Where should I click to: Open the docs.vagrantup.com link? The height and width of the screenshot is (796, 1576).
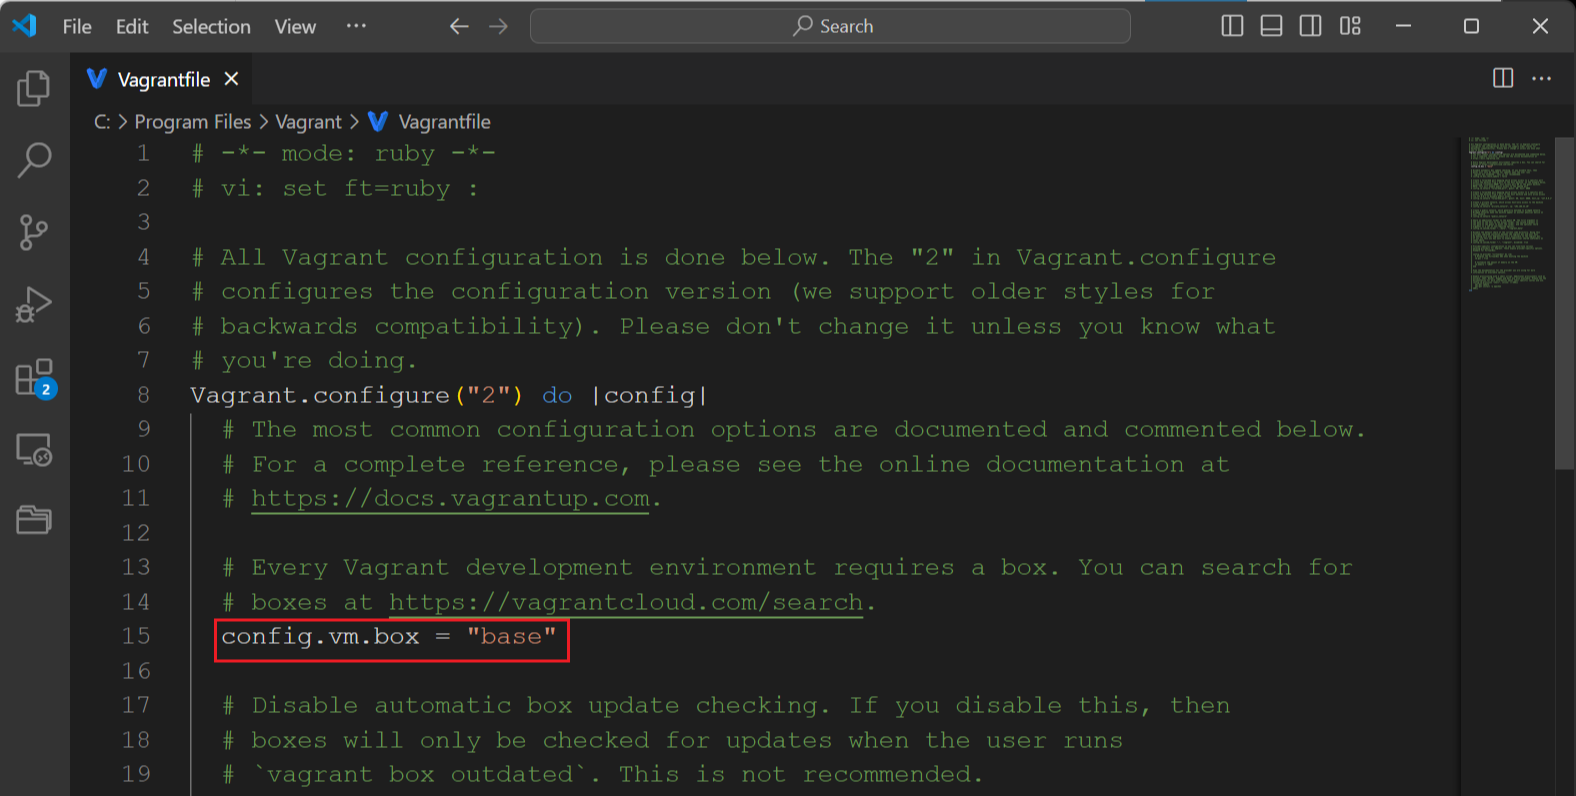coord(450,498)
